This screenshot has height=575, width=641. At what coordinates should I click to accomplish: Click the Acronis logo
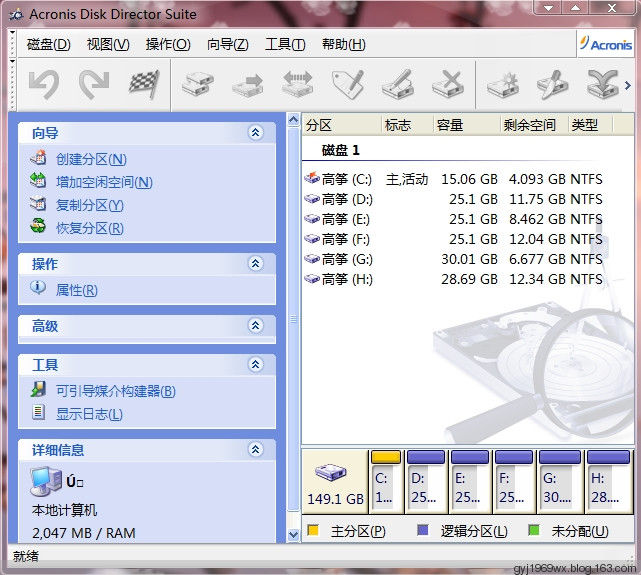pos(606,44)
